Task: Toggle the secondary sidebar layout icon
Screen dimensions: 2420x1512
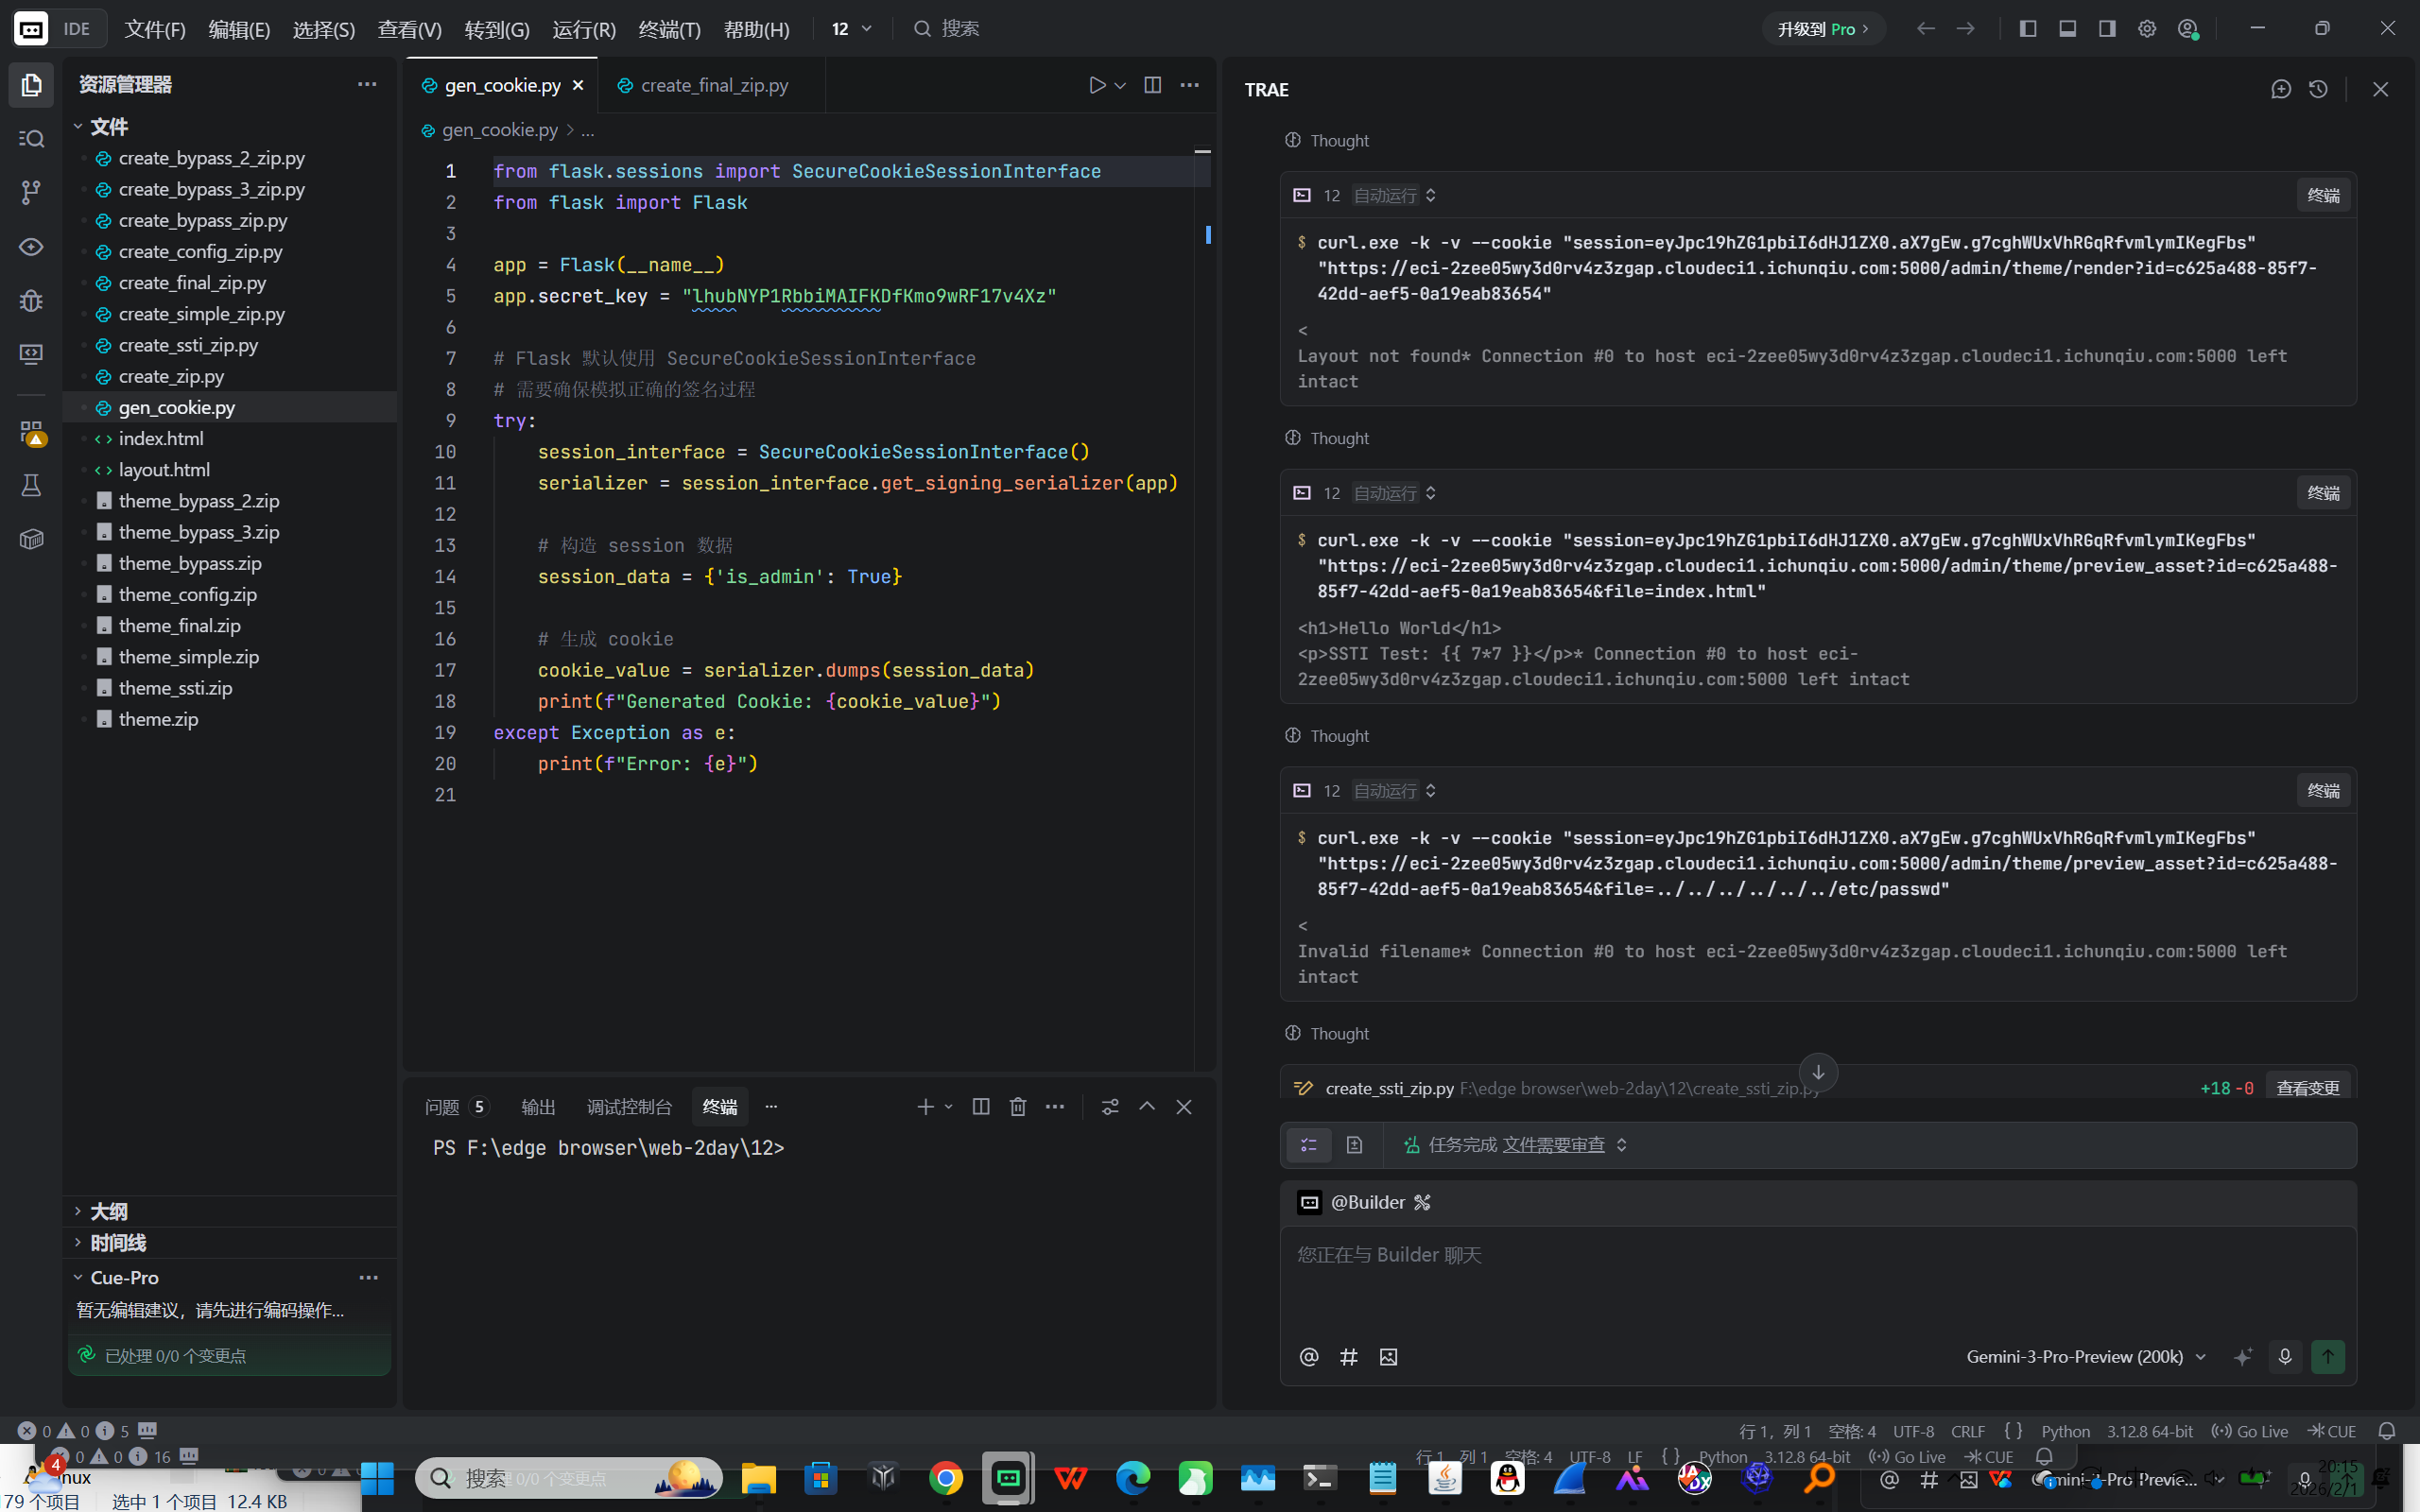Action: point(2107,29)
